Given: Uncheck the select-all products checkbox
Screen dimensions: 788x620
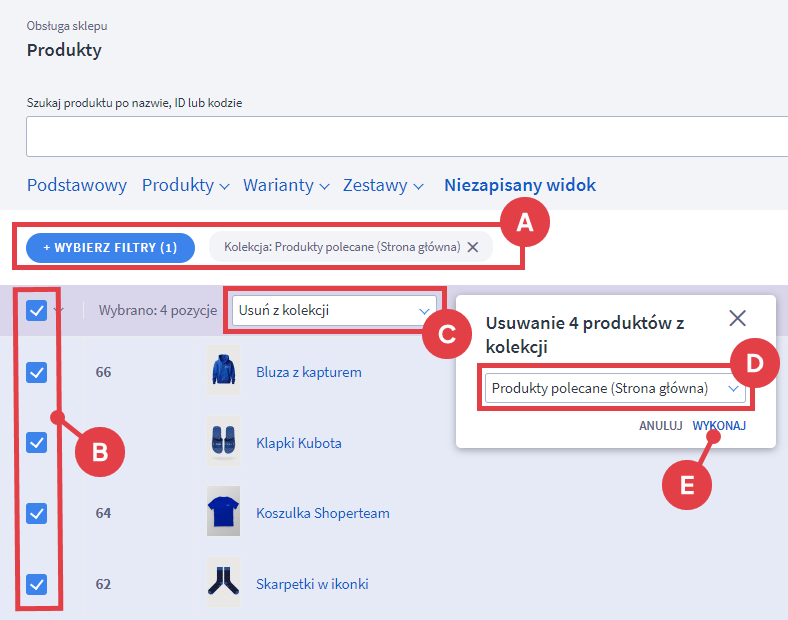Looking at the screenshot, I should coord(37,311).
